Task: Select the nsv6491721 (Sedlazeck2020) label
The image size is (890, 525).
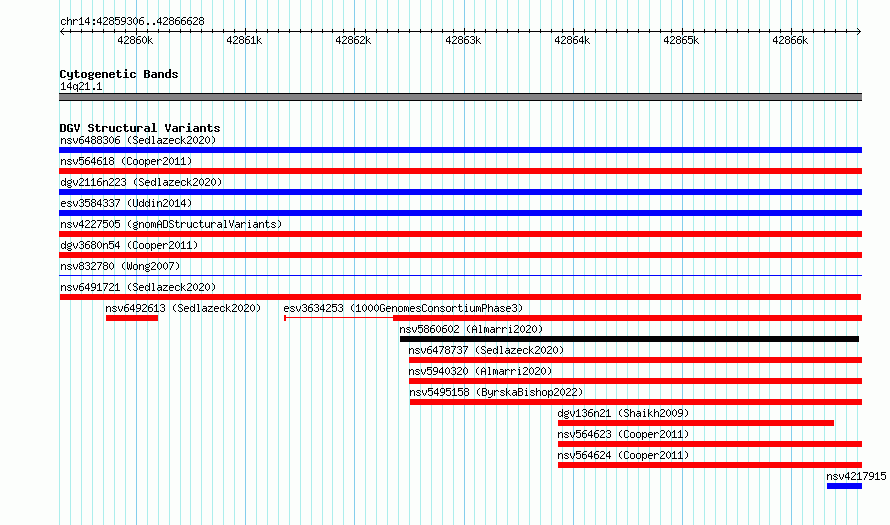Action: [138, 287]
